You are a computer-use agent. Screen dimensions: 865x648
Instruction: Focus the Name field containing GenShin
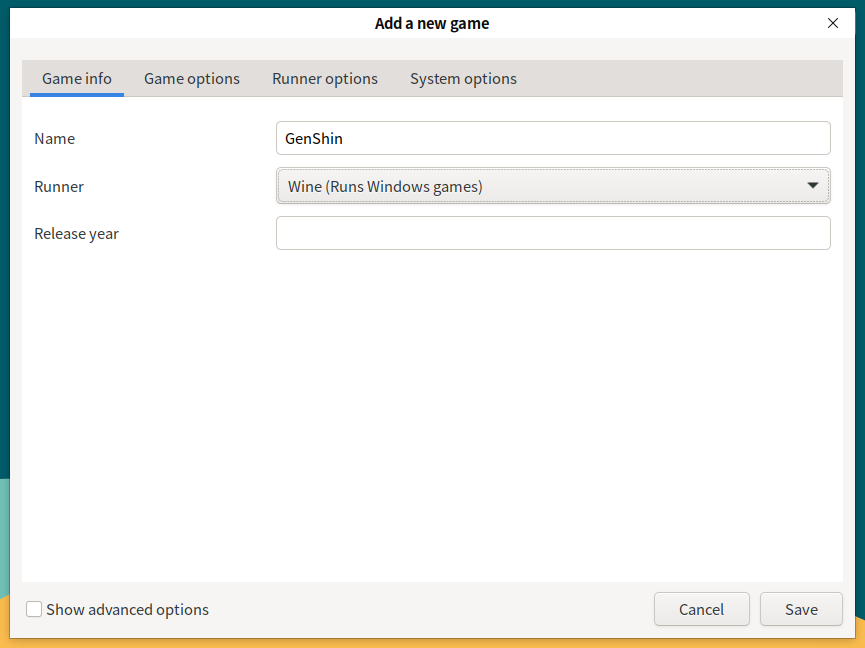coord(553,138)
